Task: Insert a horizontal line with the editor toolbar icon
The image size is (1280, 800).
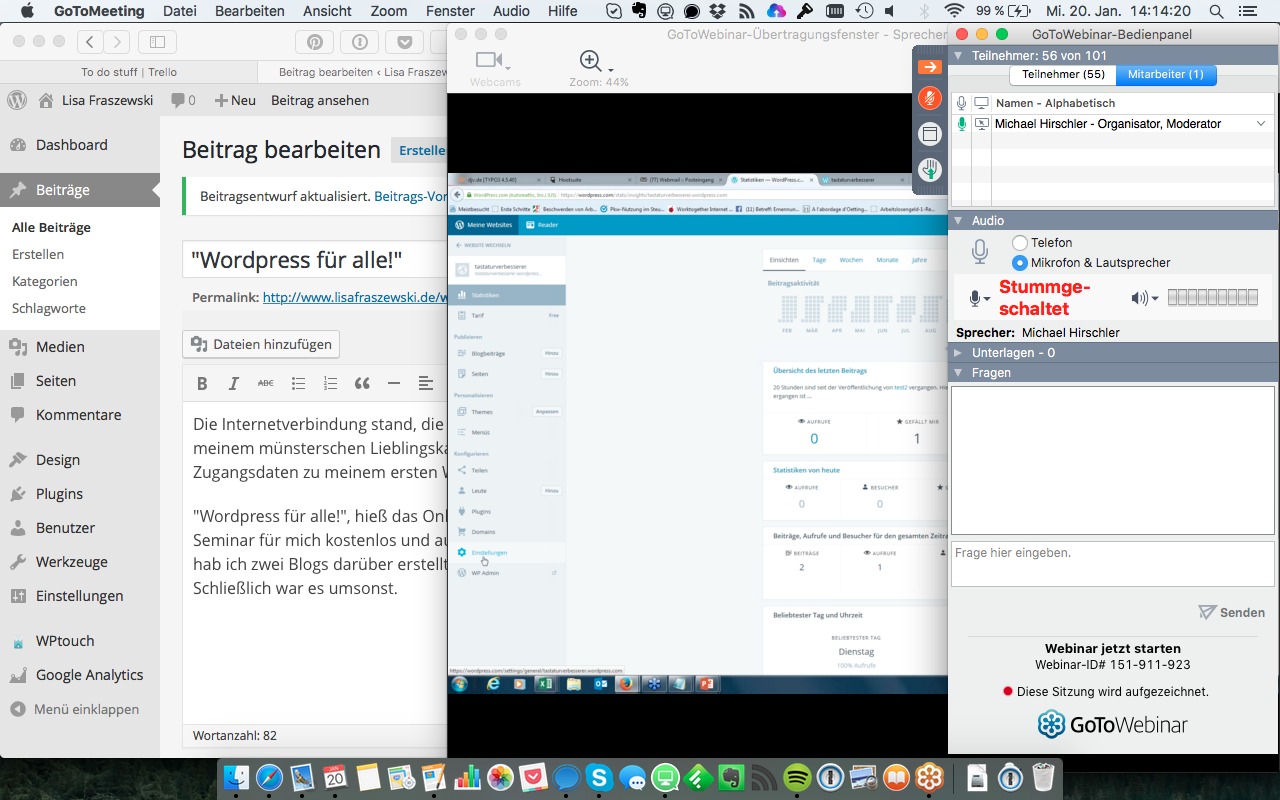Action: (394, 383)
